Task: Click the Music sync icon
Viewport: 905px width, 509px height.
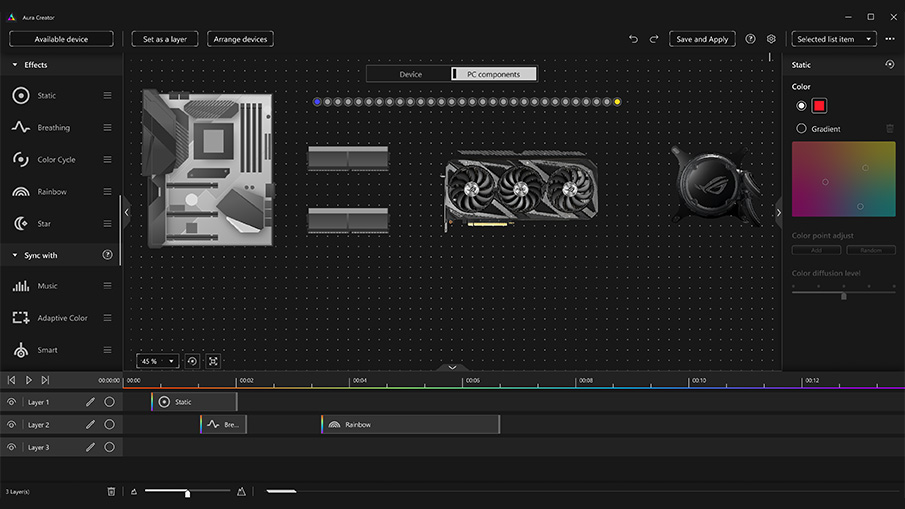Action: coord(20,286)
